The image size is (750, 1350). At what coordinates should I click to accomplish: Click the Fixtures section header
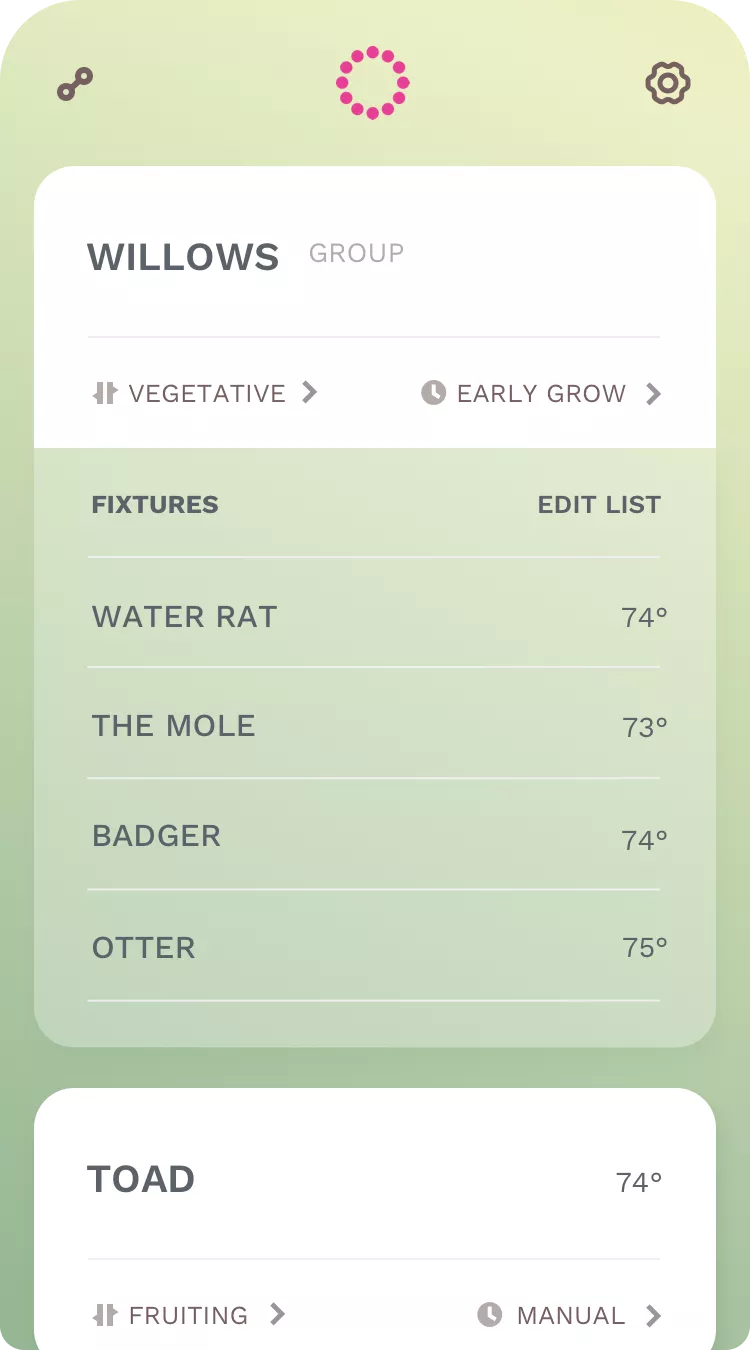click(x=155, y=505)
